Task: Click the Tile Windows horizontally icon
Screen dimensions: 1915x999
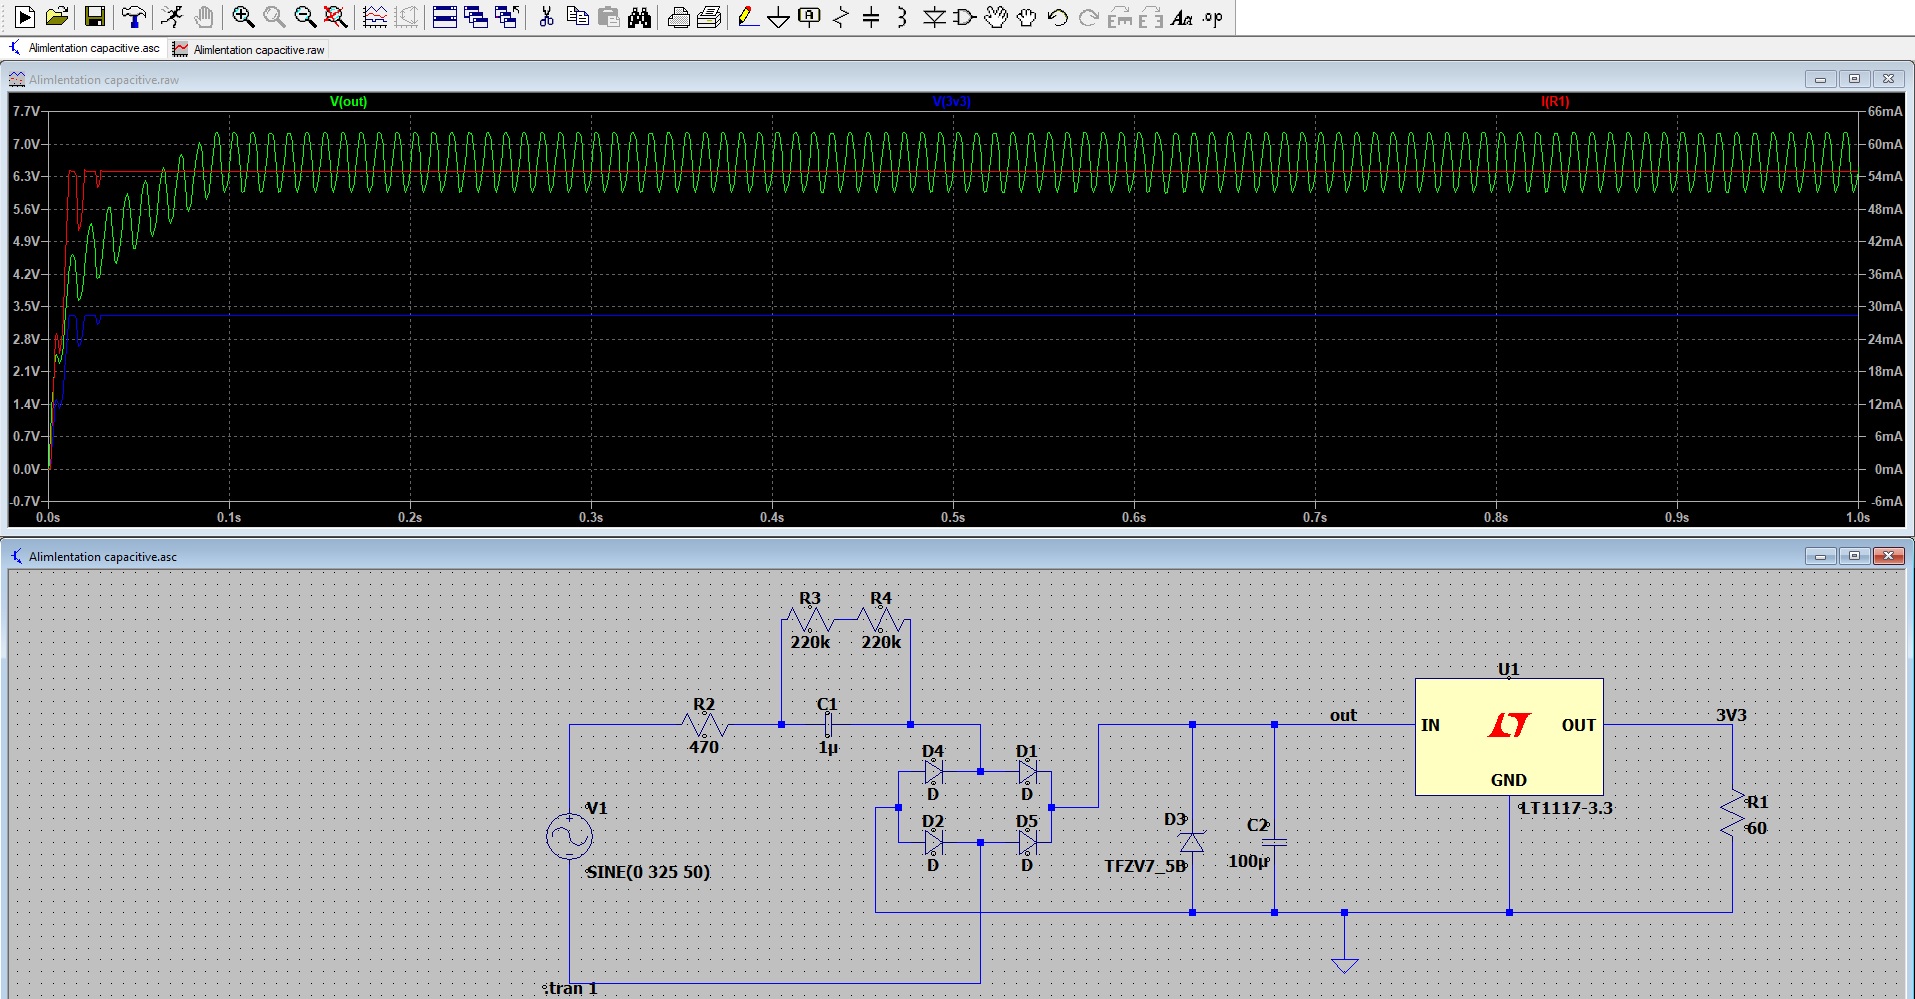Action: [x=445, y=17]
